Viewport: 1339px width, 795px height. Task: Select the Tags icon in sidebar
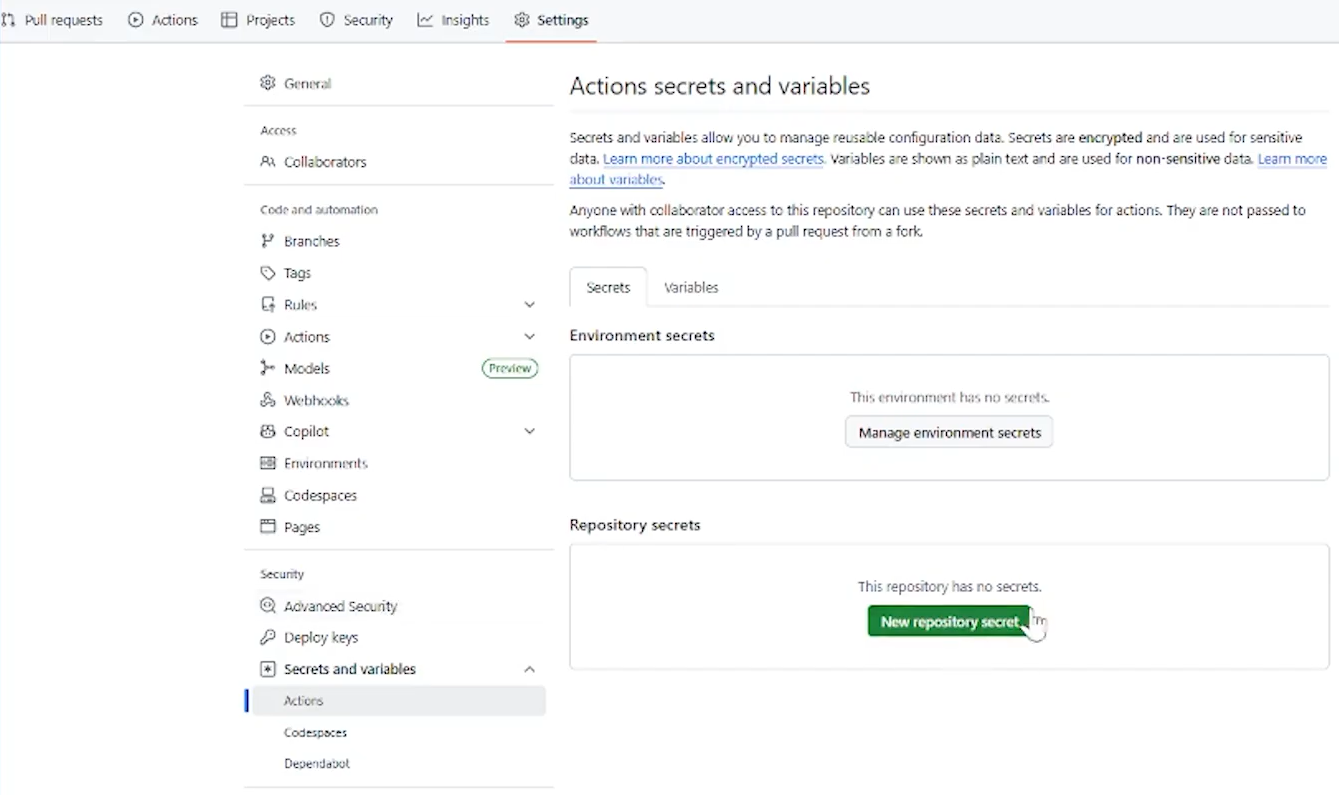(267, 273)
